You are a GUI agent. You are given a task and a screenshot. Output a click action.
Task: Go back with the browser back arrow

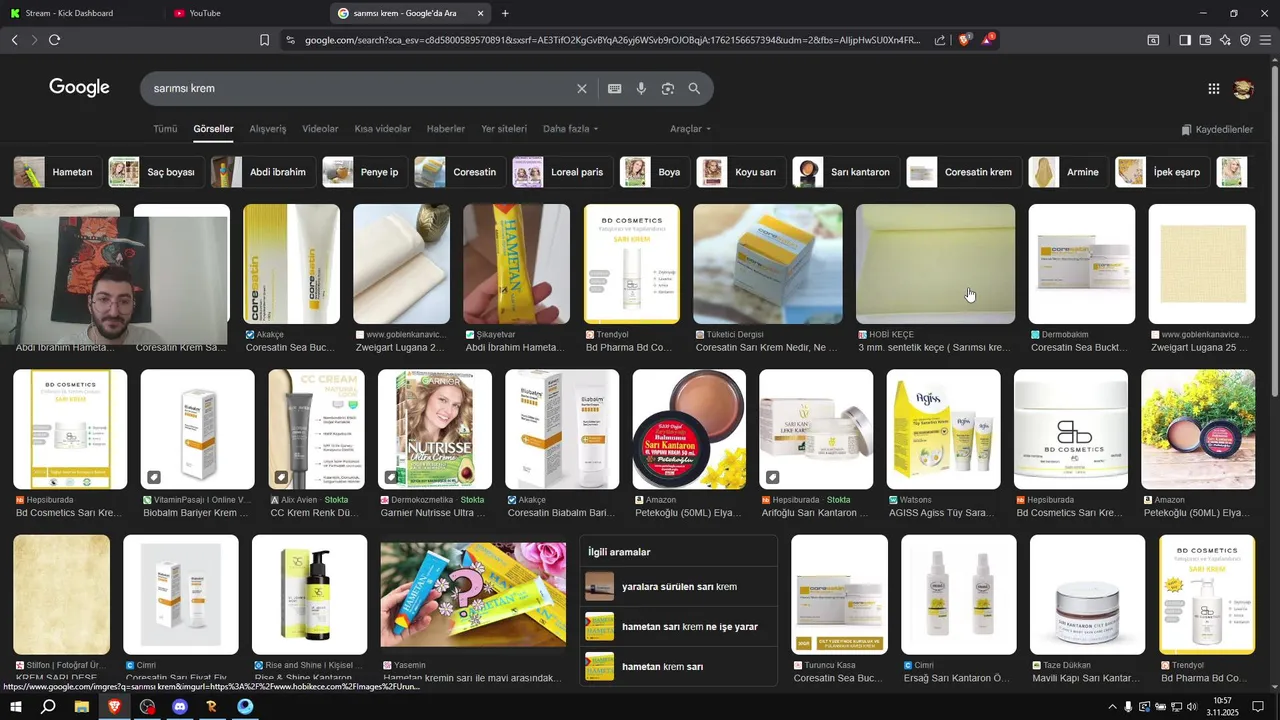coord(14,40)
